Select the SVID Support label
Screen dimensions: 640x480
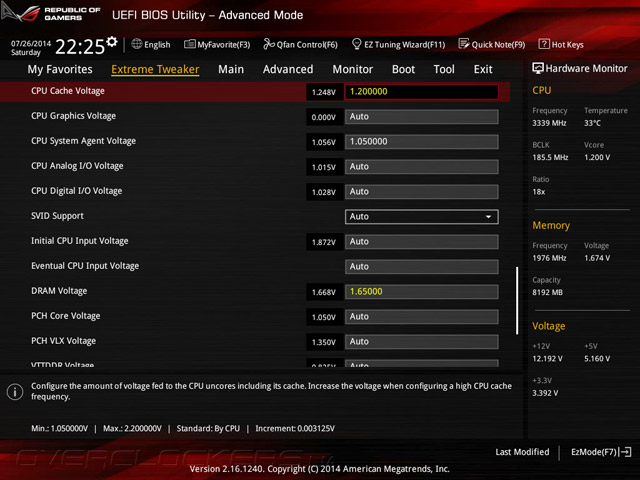pos(57,216)
